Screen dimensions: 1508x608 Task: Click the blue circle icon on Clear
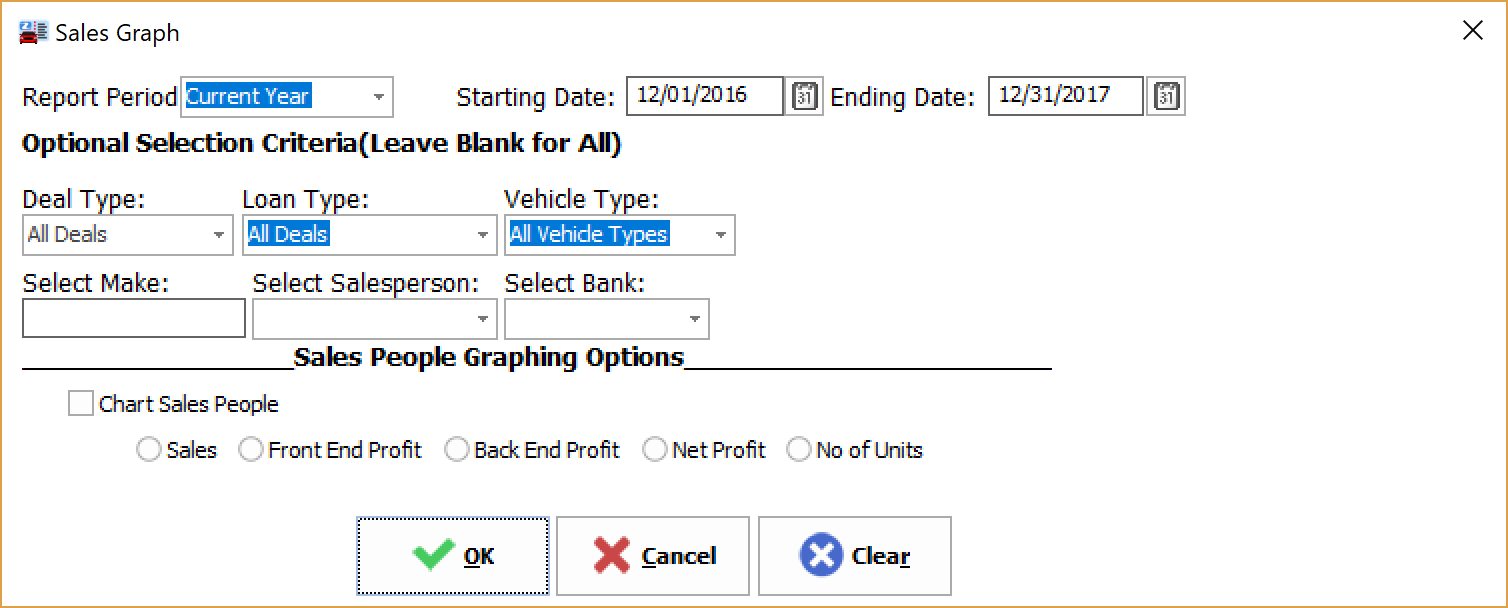(820, 555)
